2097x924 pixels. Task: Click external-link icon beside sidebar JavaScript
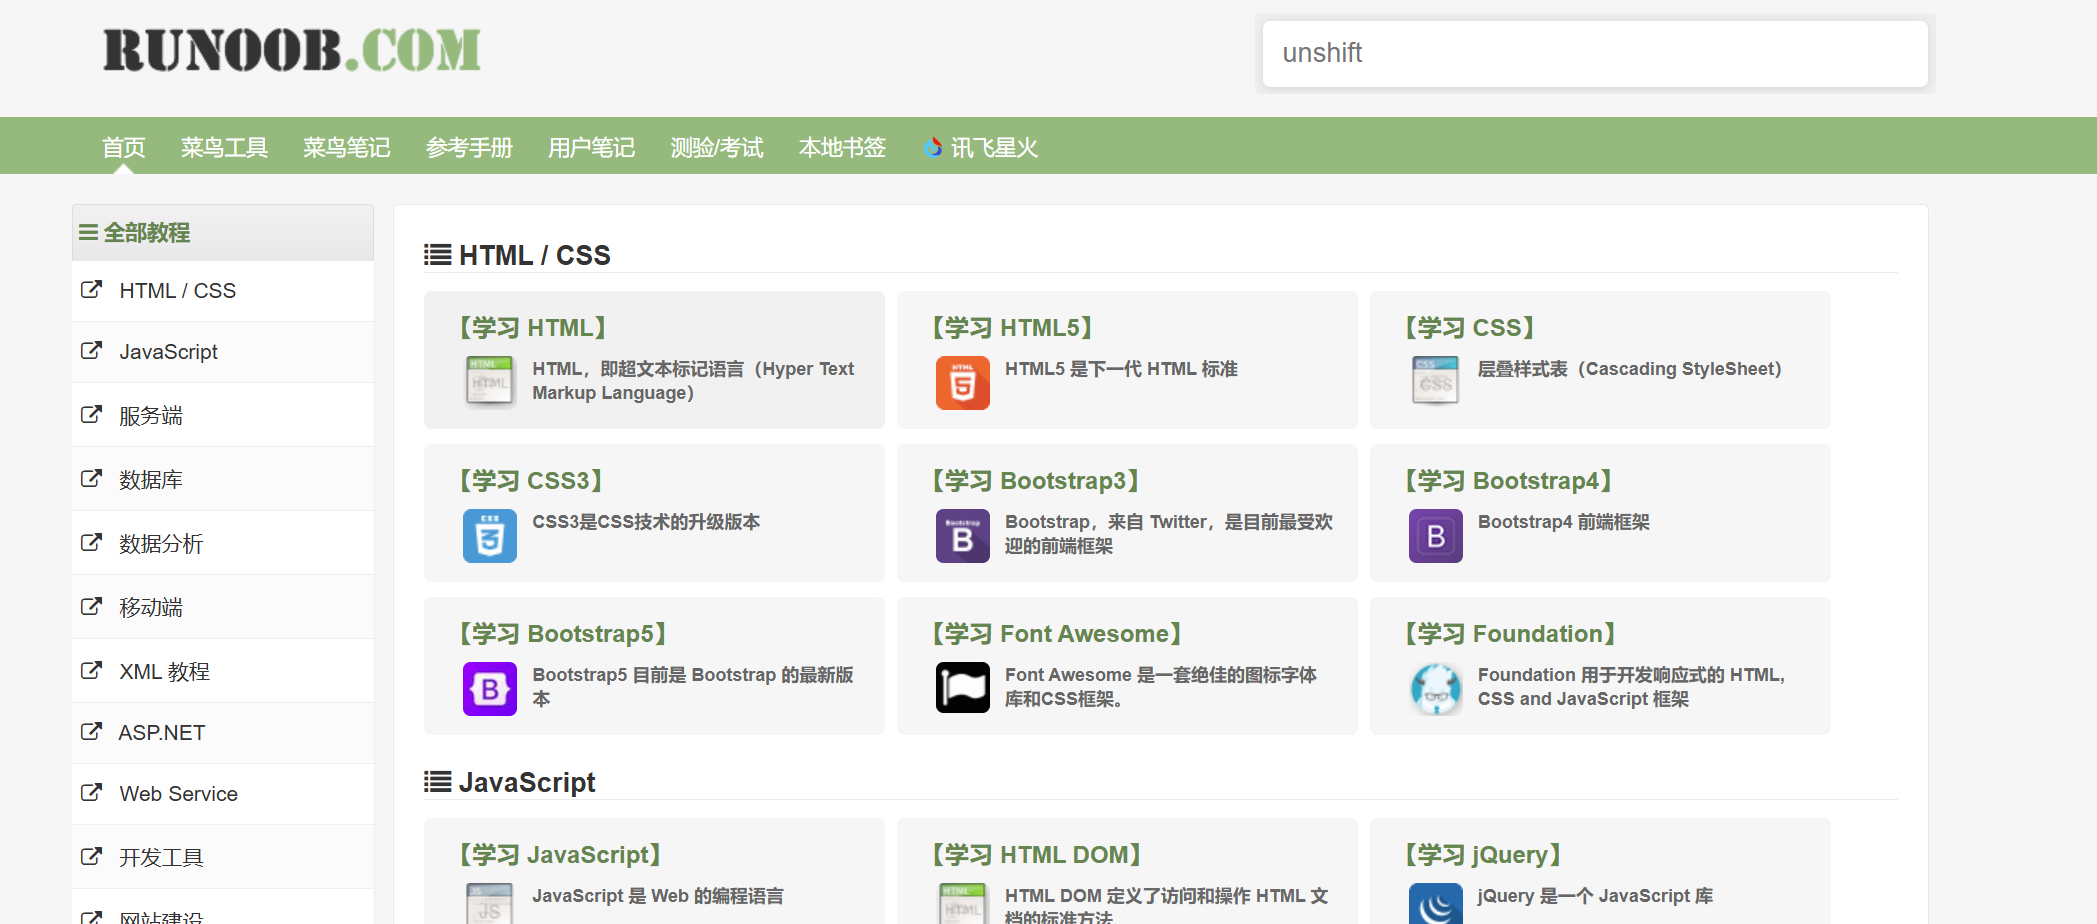[x=91, y=351]
